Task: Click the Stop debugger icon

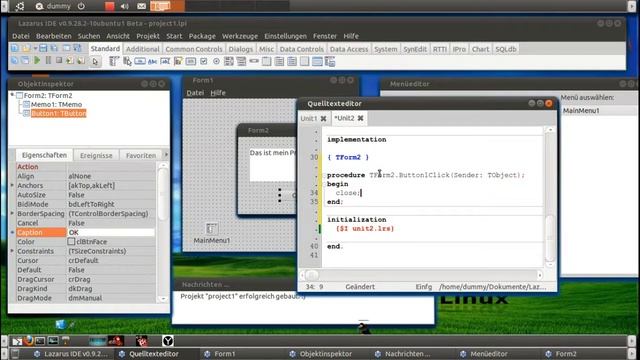Action: click(x=59, y=60)
